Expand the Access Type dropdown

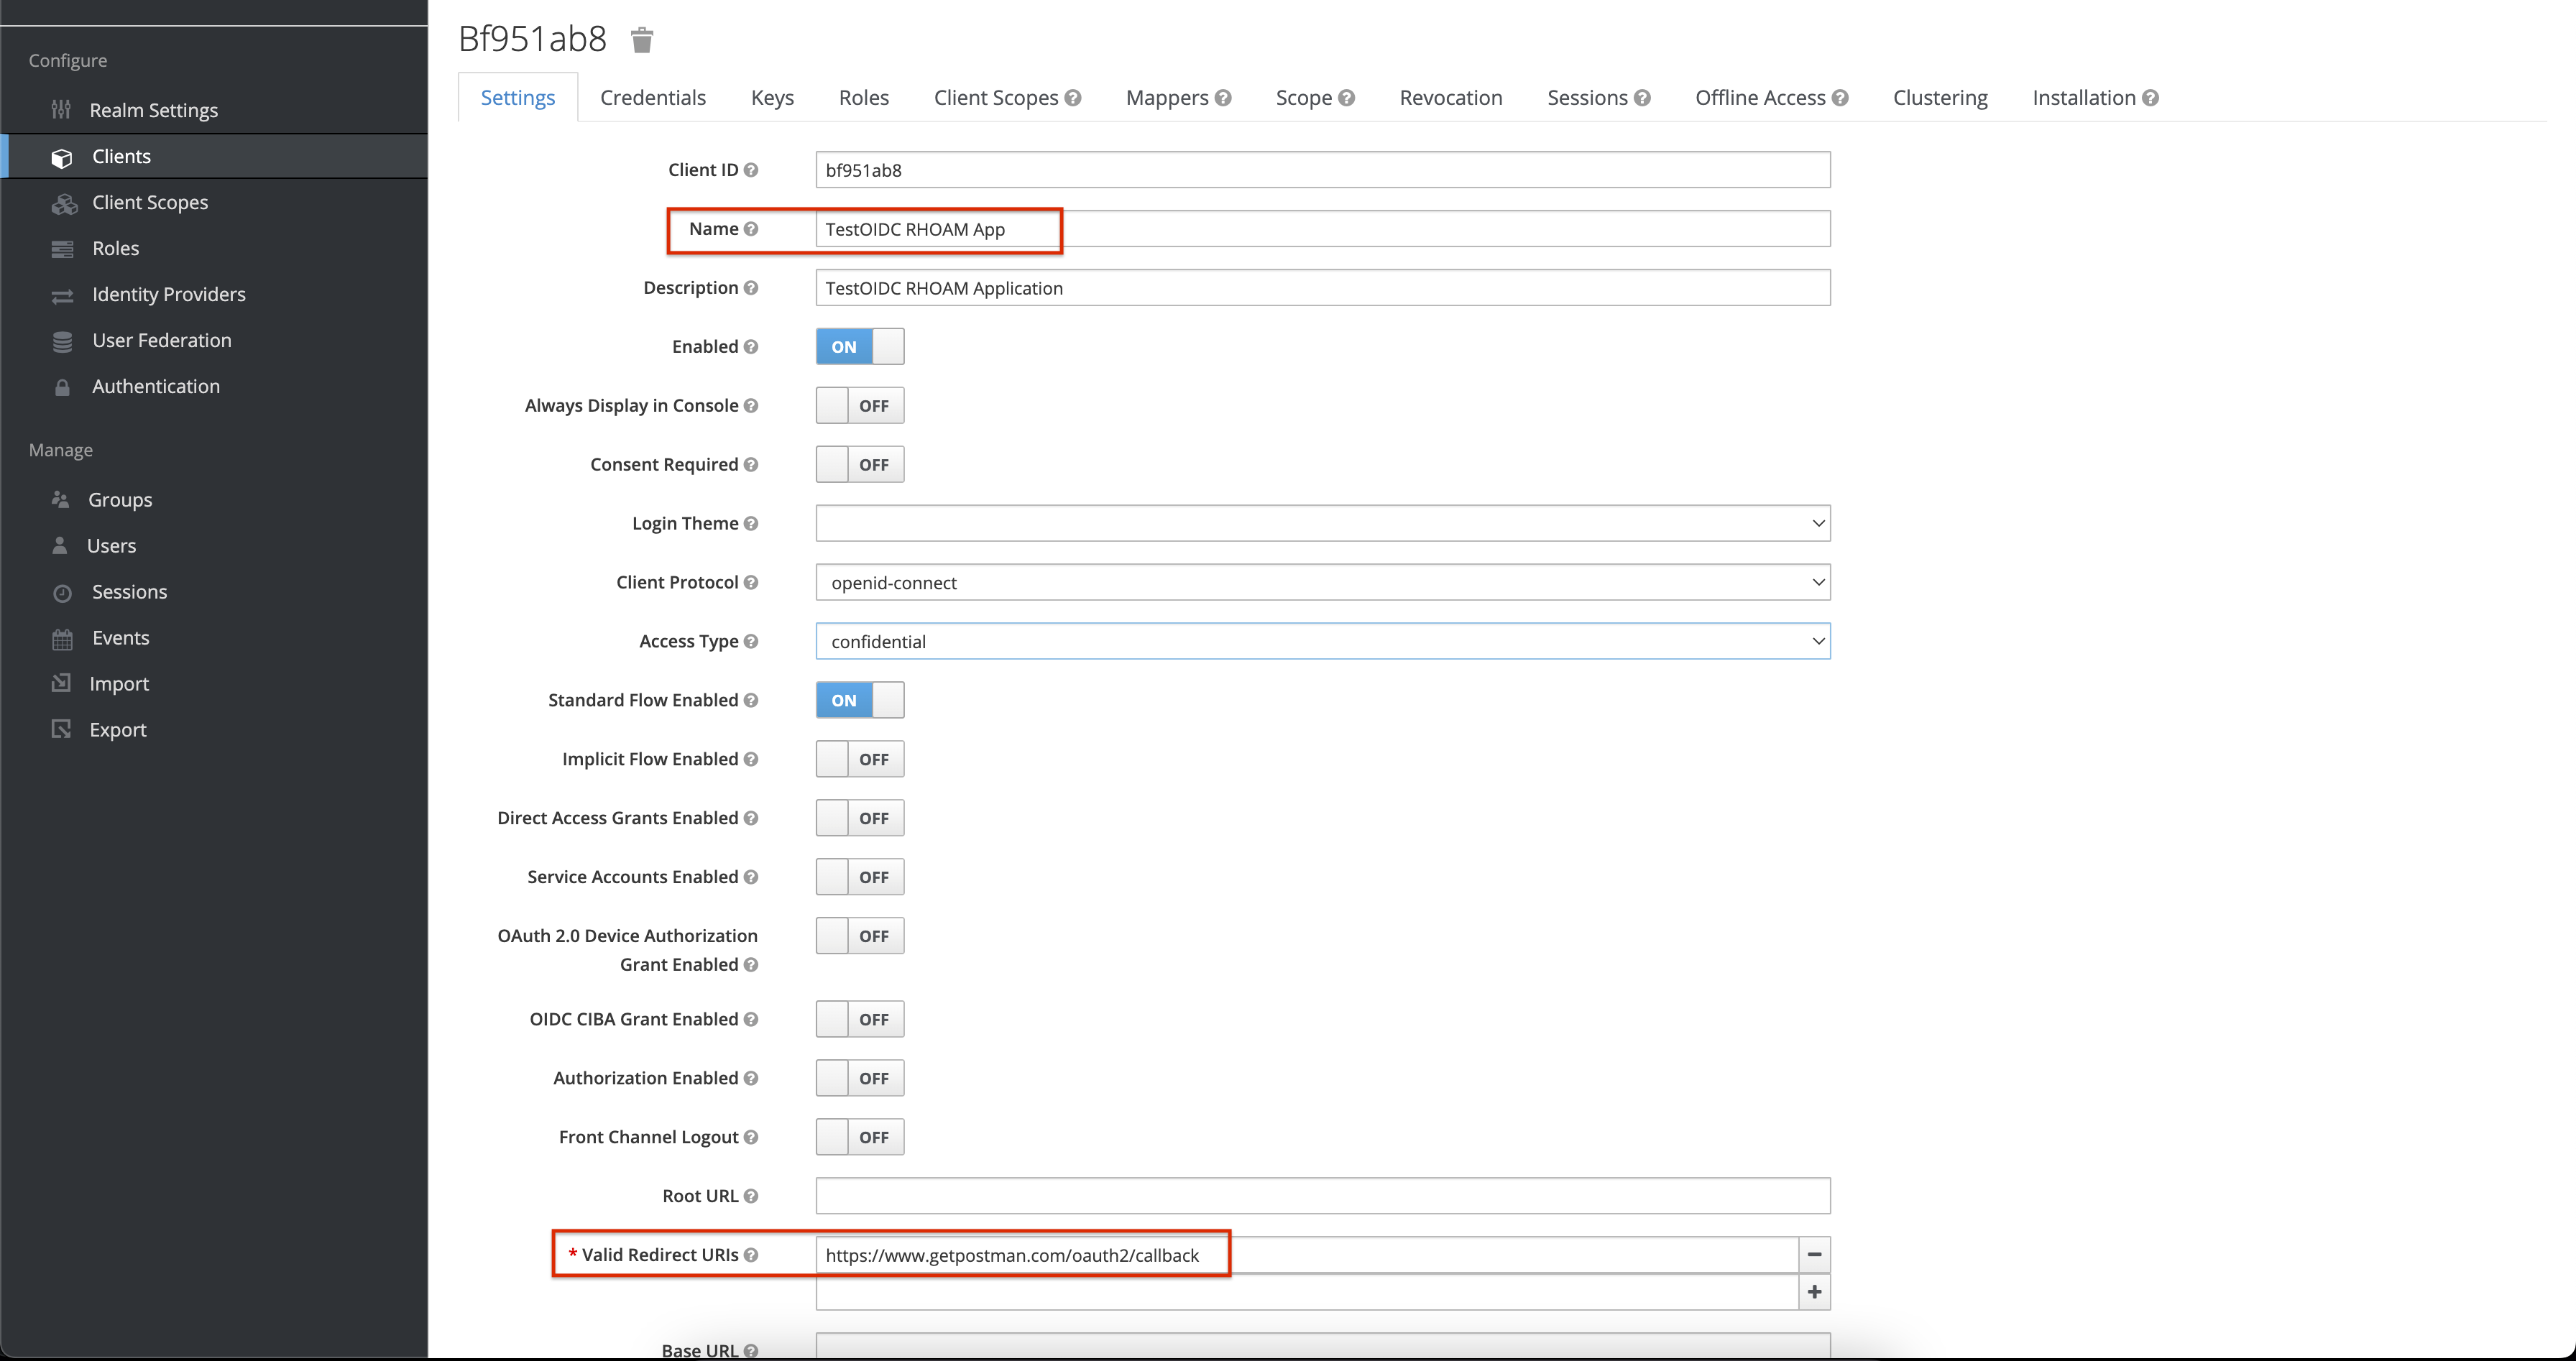point(1322,642)
